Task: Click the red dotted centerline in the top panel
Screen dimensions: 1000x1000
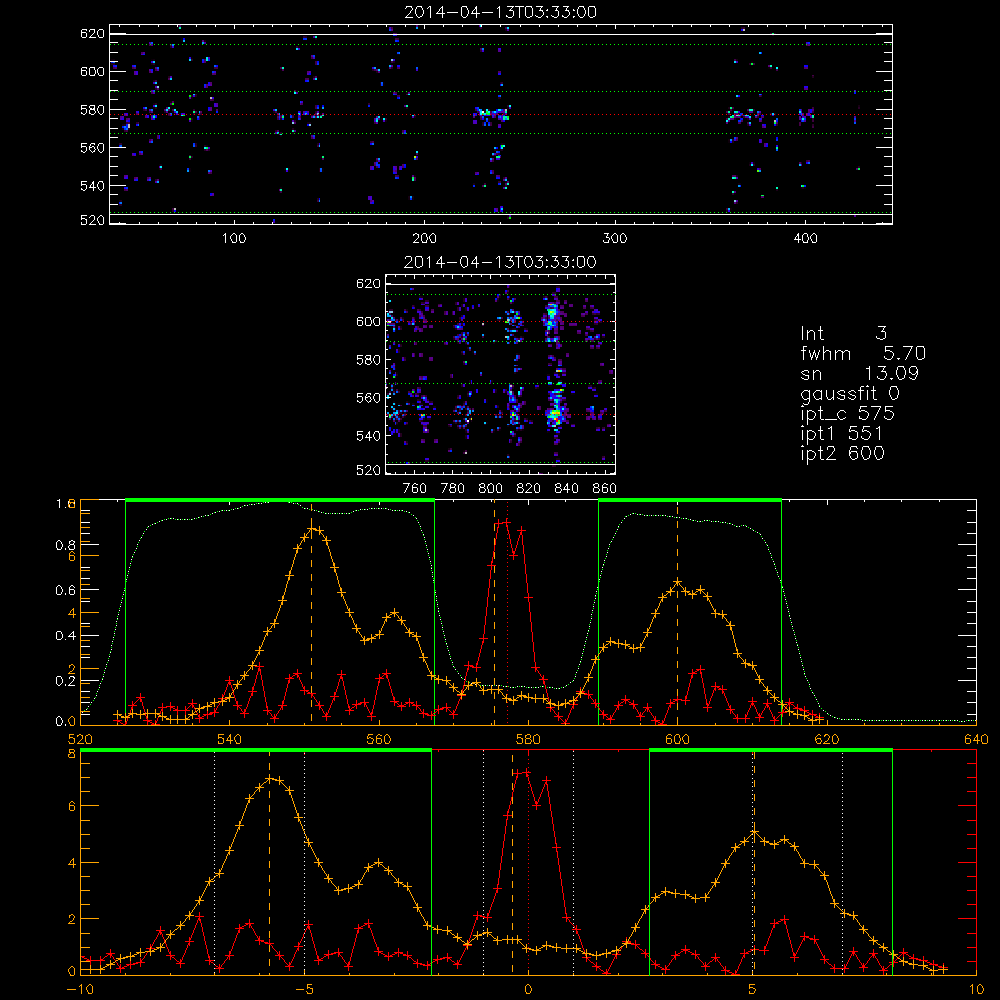Action: [501, 114]
